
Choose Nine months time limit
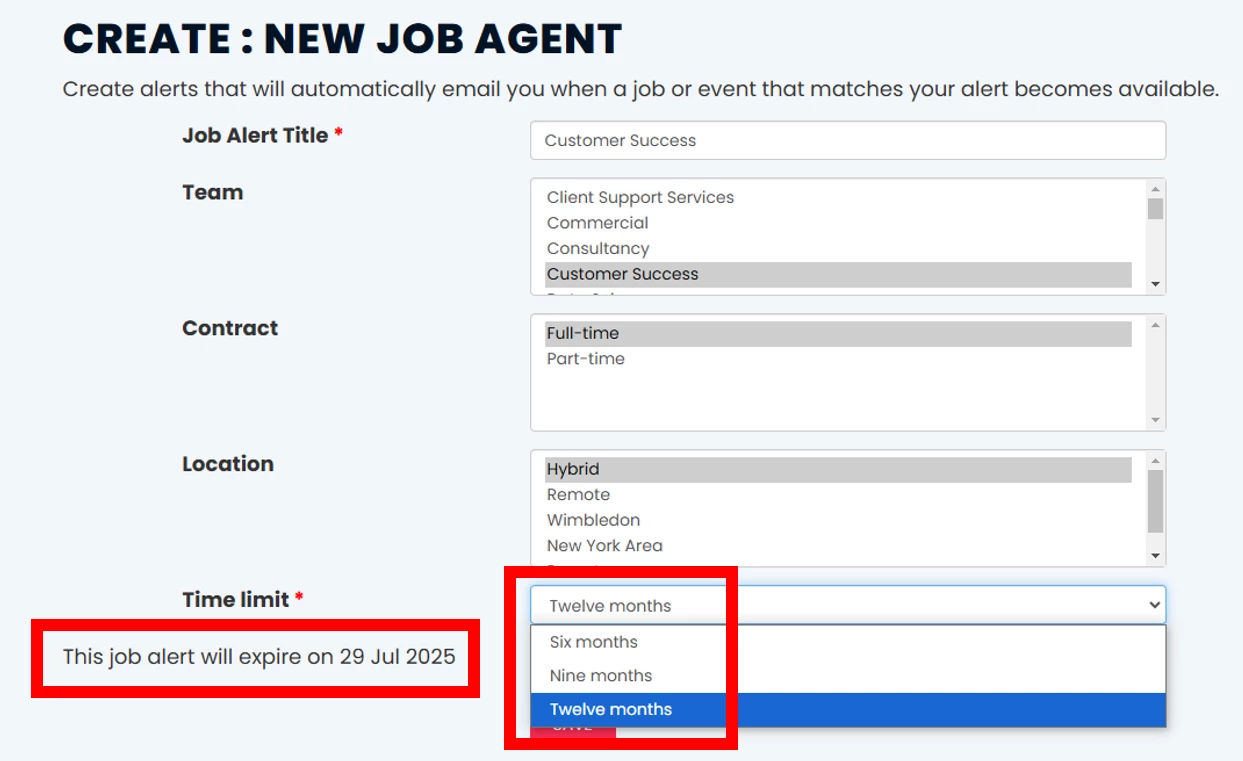601,676
